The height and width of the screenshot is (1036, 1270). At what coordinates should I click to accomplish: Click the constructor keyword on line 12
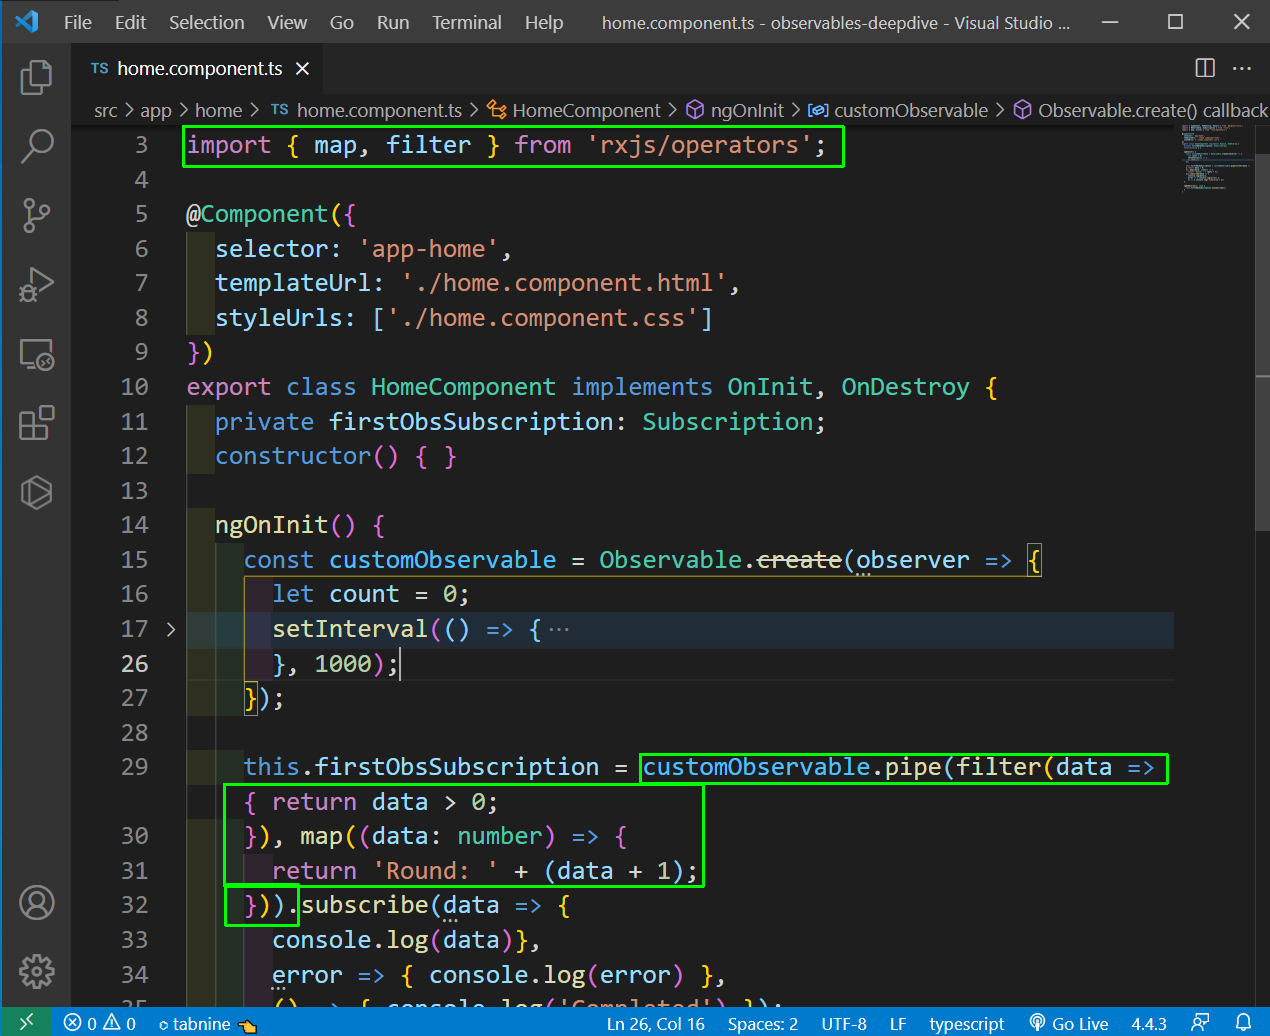click(x=293, y=456)
